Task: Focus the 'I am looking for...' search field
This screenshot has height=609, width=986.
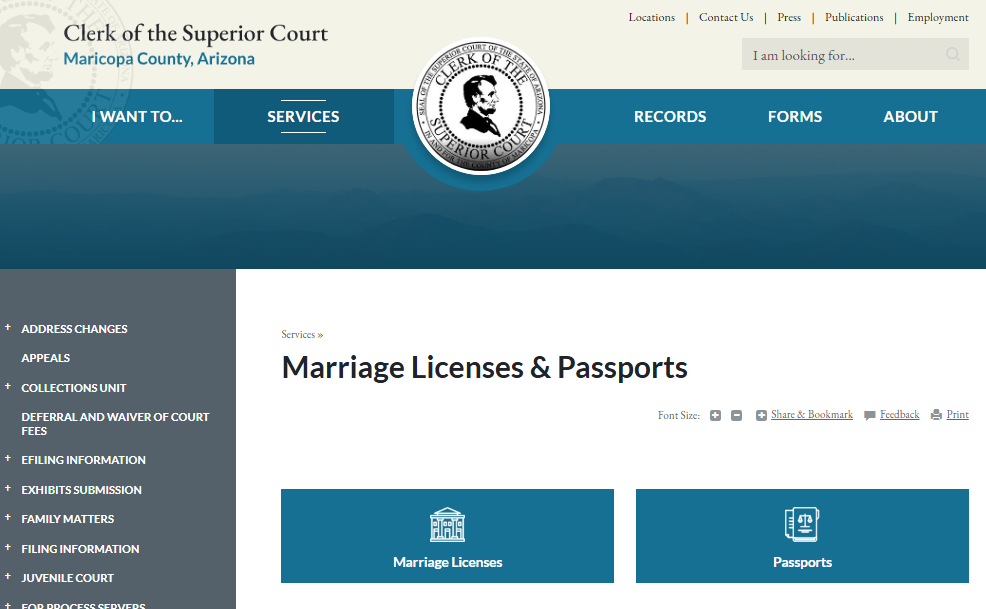Action: click(x=840, y=55)
